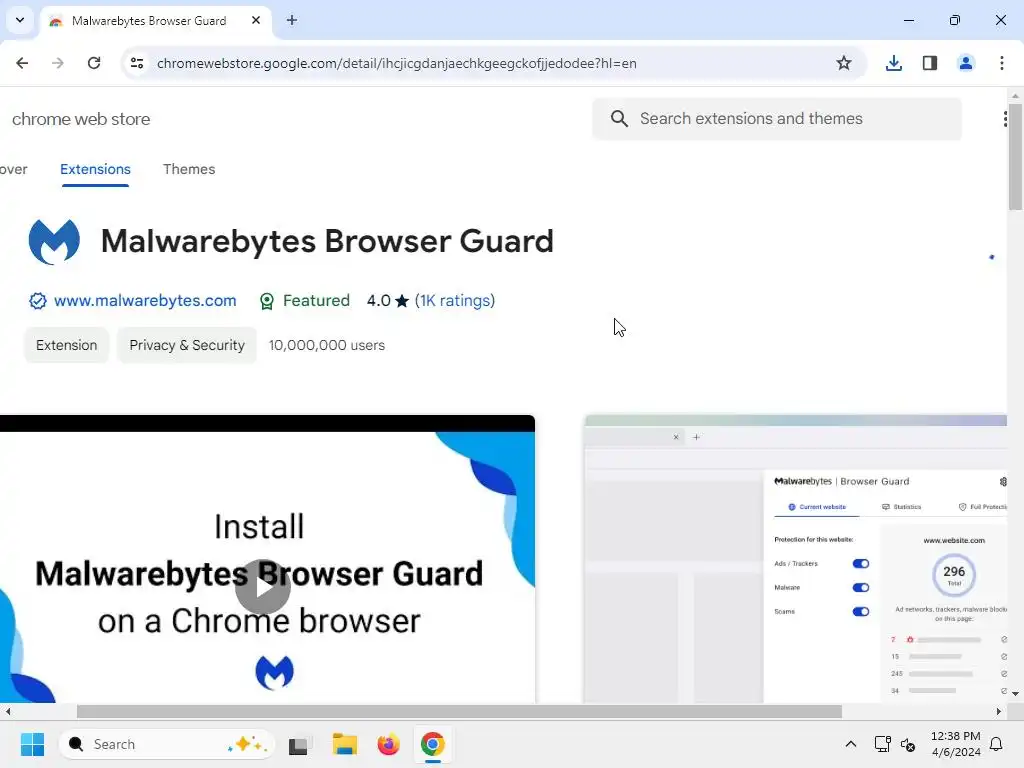Bookmark this page with the star icon
This screenshot has height=768, width=1024.
(844, 63)
